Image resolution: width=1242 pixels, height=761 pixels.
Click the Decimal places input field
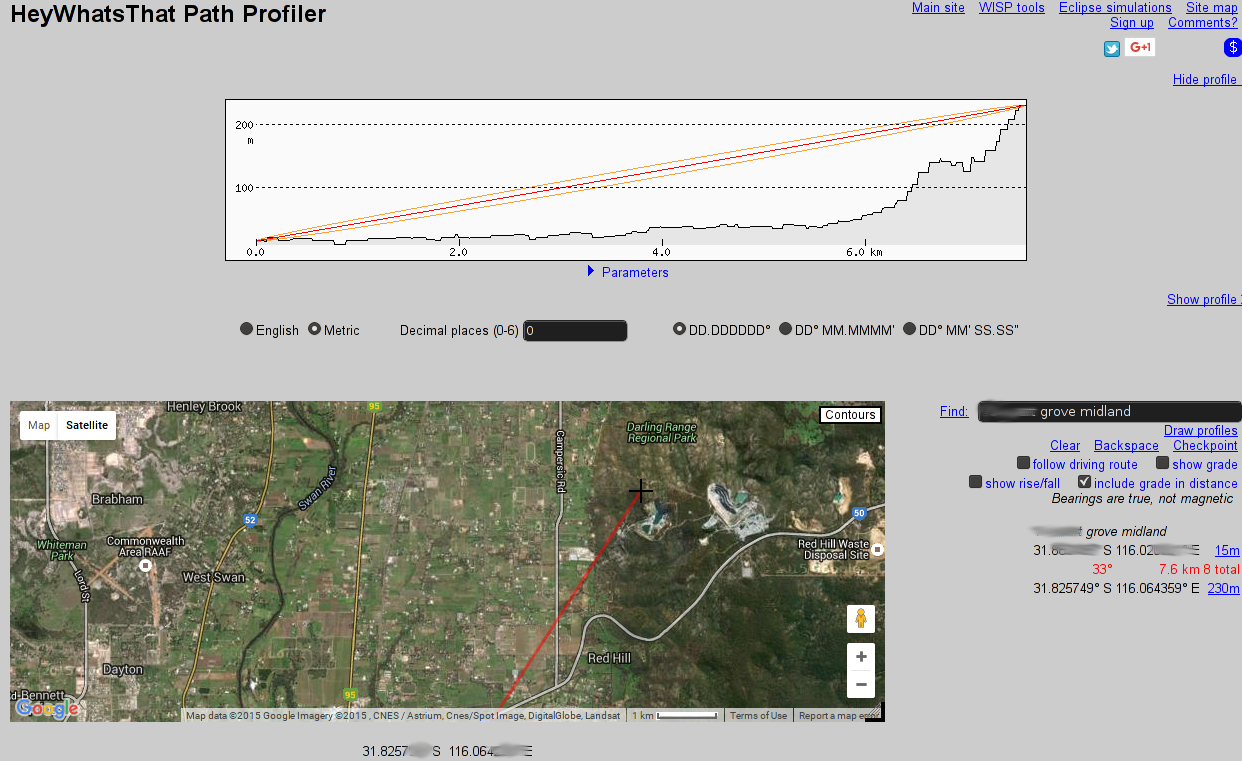click(575, 330)
